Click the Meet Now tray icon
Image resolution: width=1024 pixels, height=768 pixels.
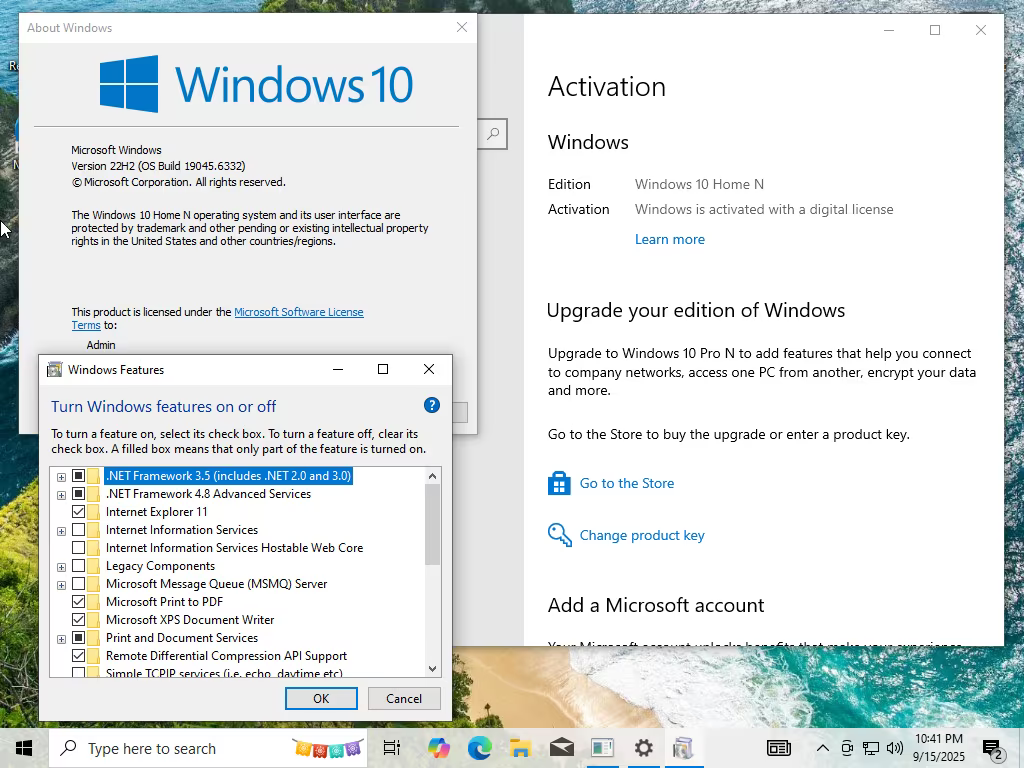pyautogui.click(x=847, y=748)
